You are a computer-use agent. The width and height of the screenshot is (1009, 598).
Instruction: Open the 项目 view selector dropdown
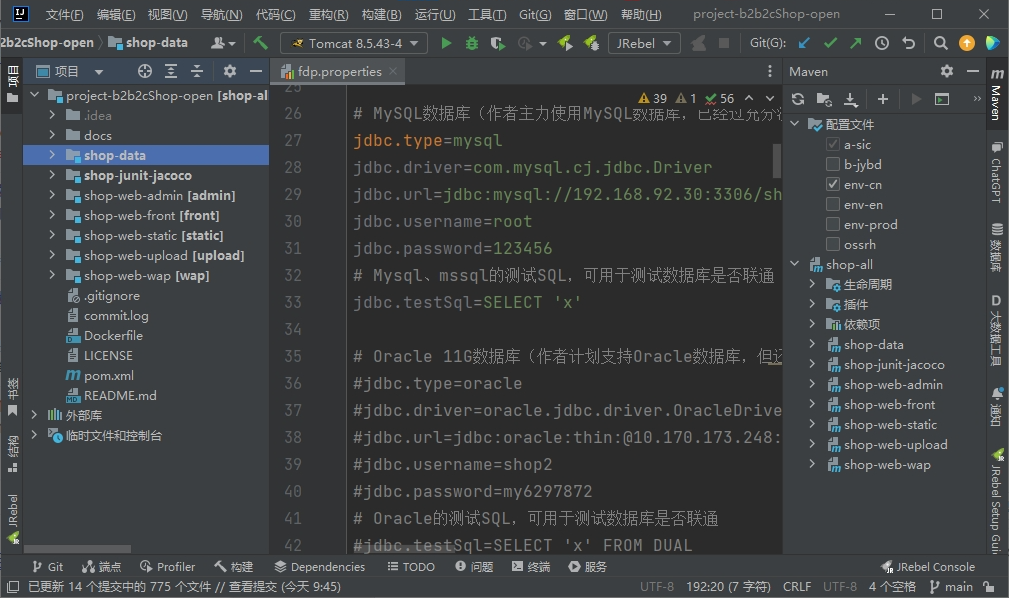(98, 71)
